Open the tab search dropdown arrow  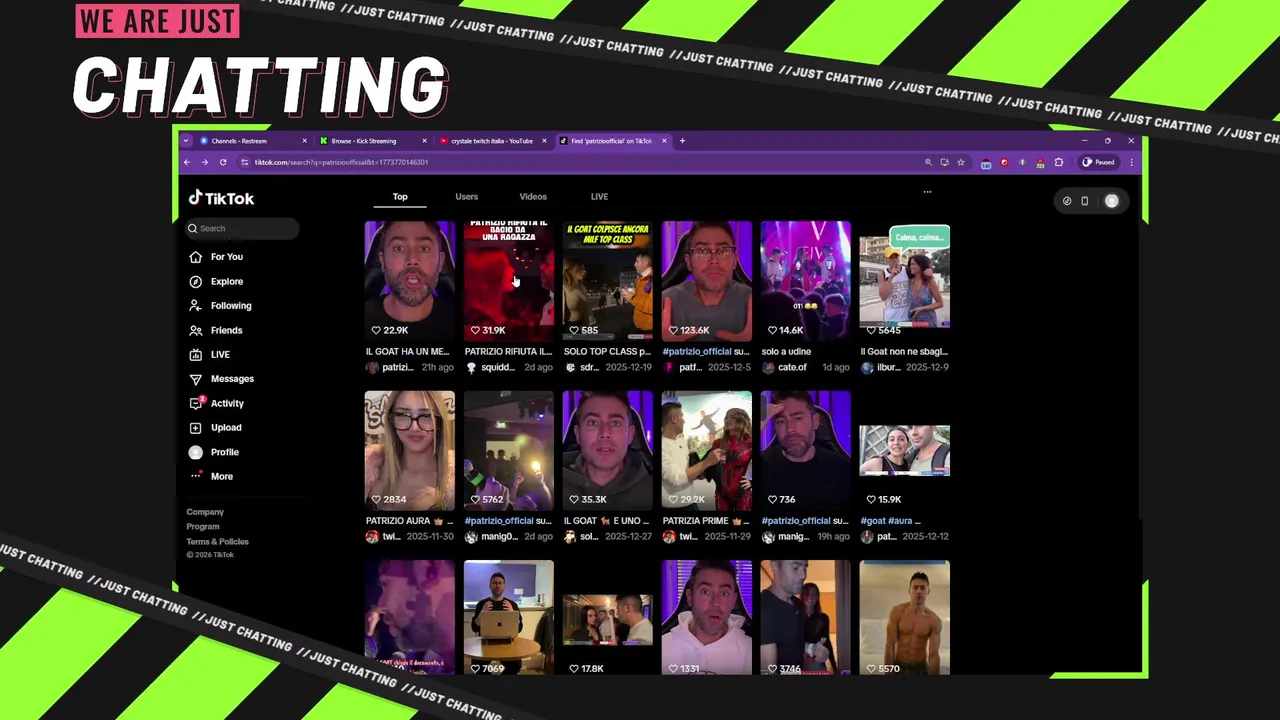coord(185,141)
